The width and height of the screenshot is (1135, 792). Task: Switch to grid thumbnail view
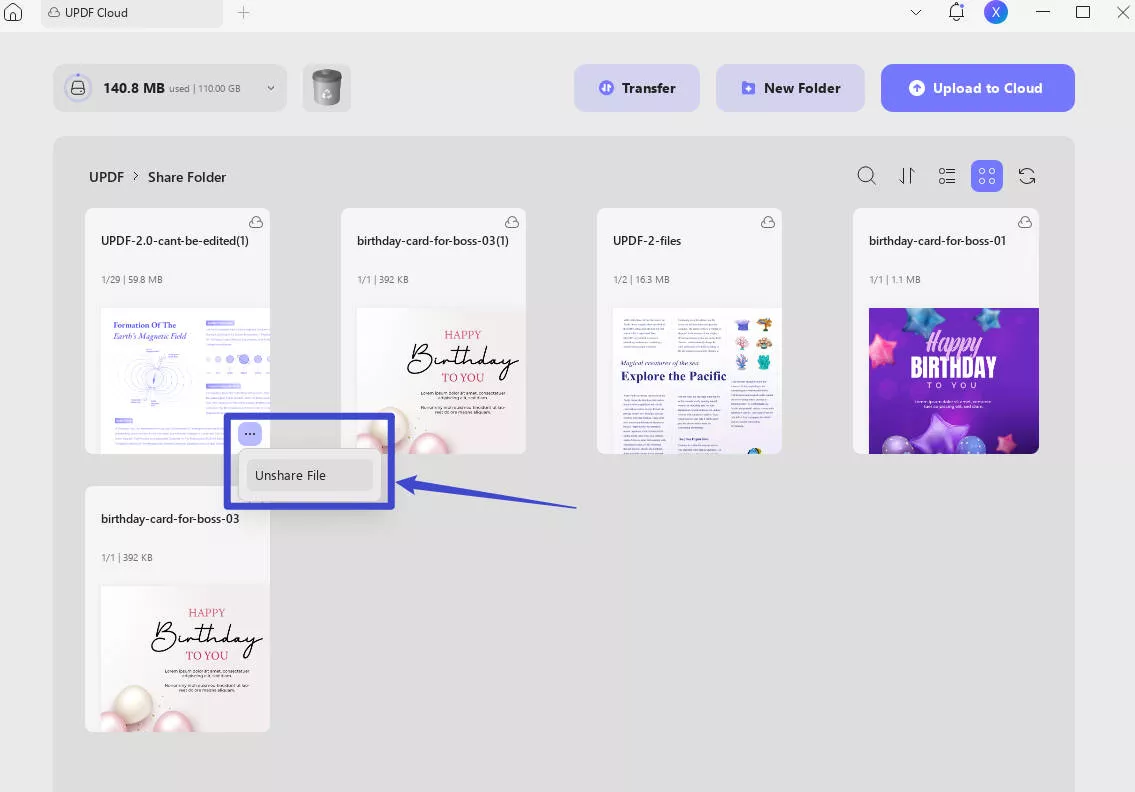coord(987,176)
